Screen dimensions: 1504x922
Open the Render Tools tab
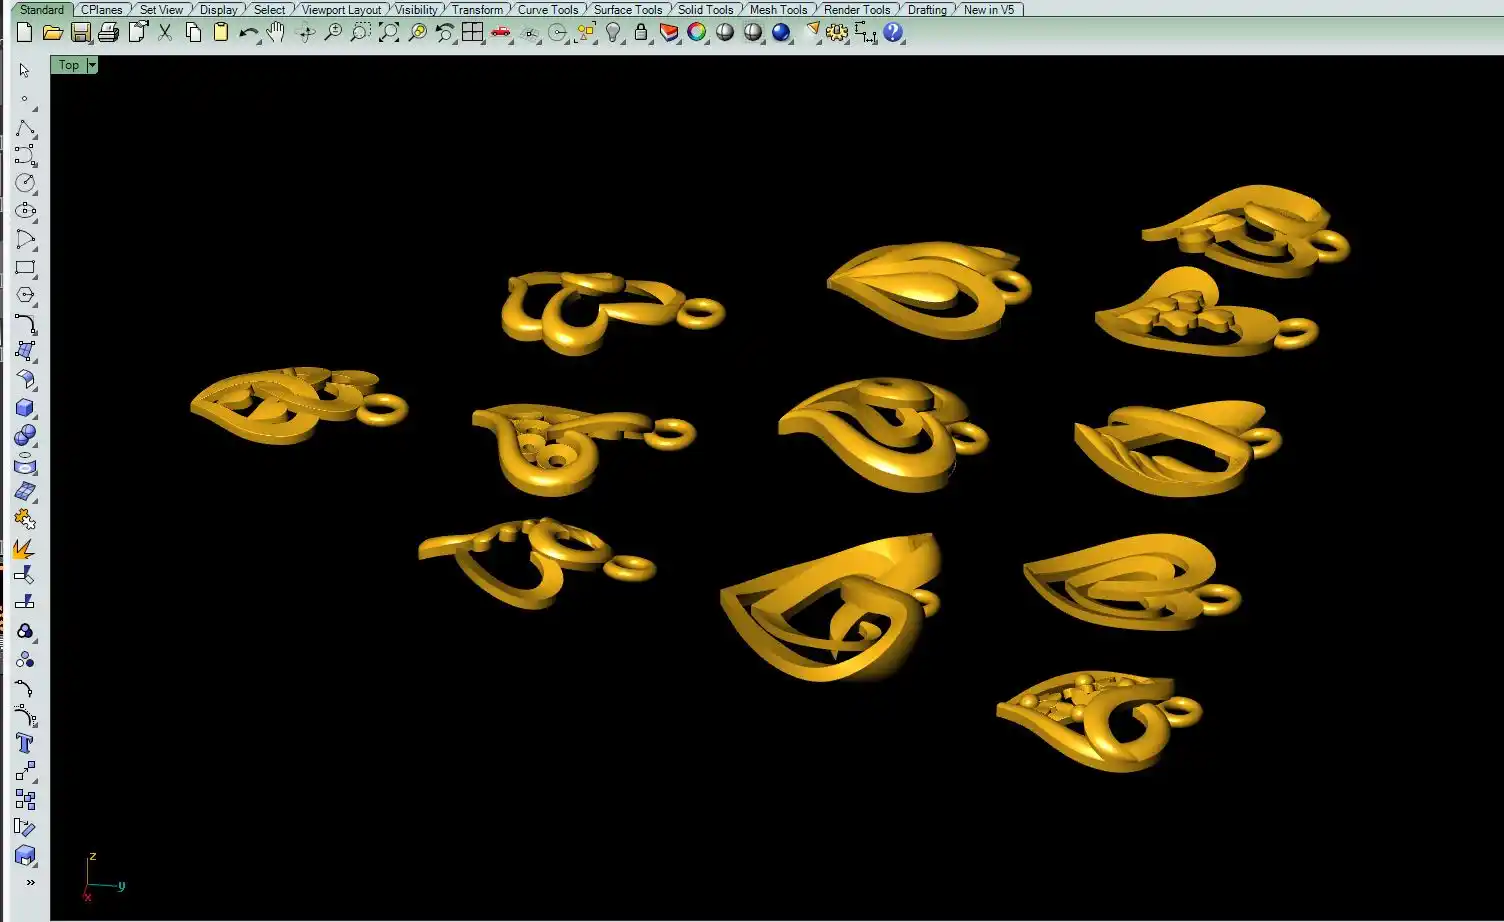[856, 10]
